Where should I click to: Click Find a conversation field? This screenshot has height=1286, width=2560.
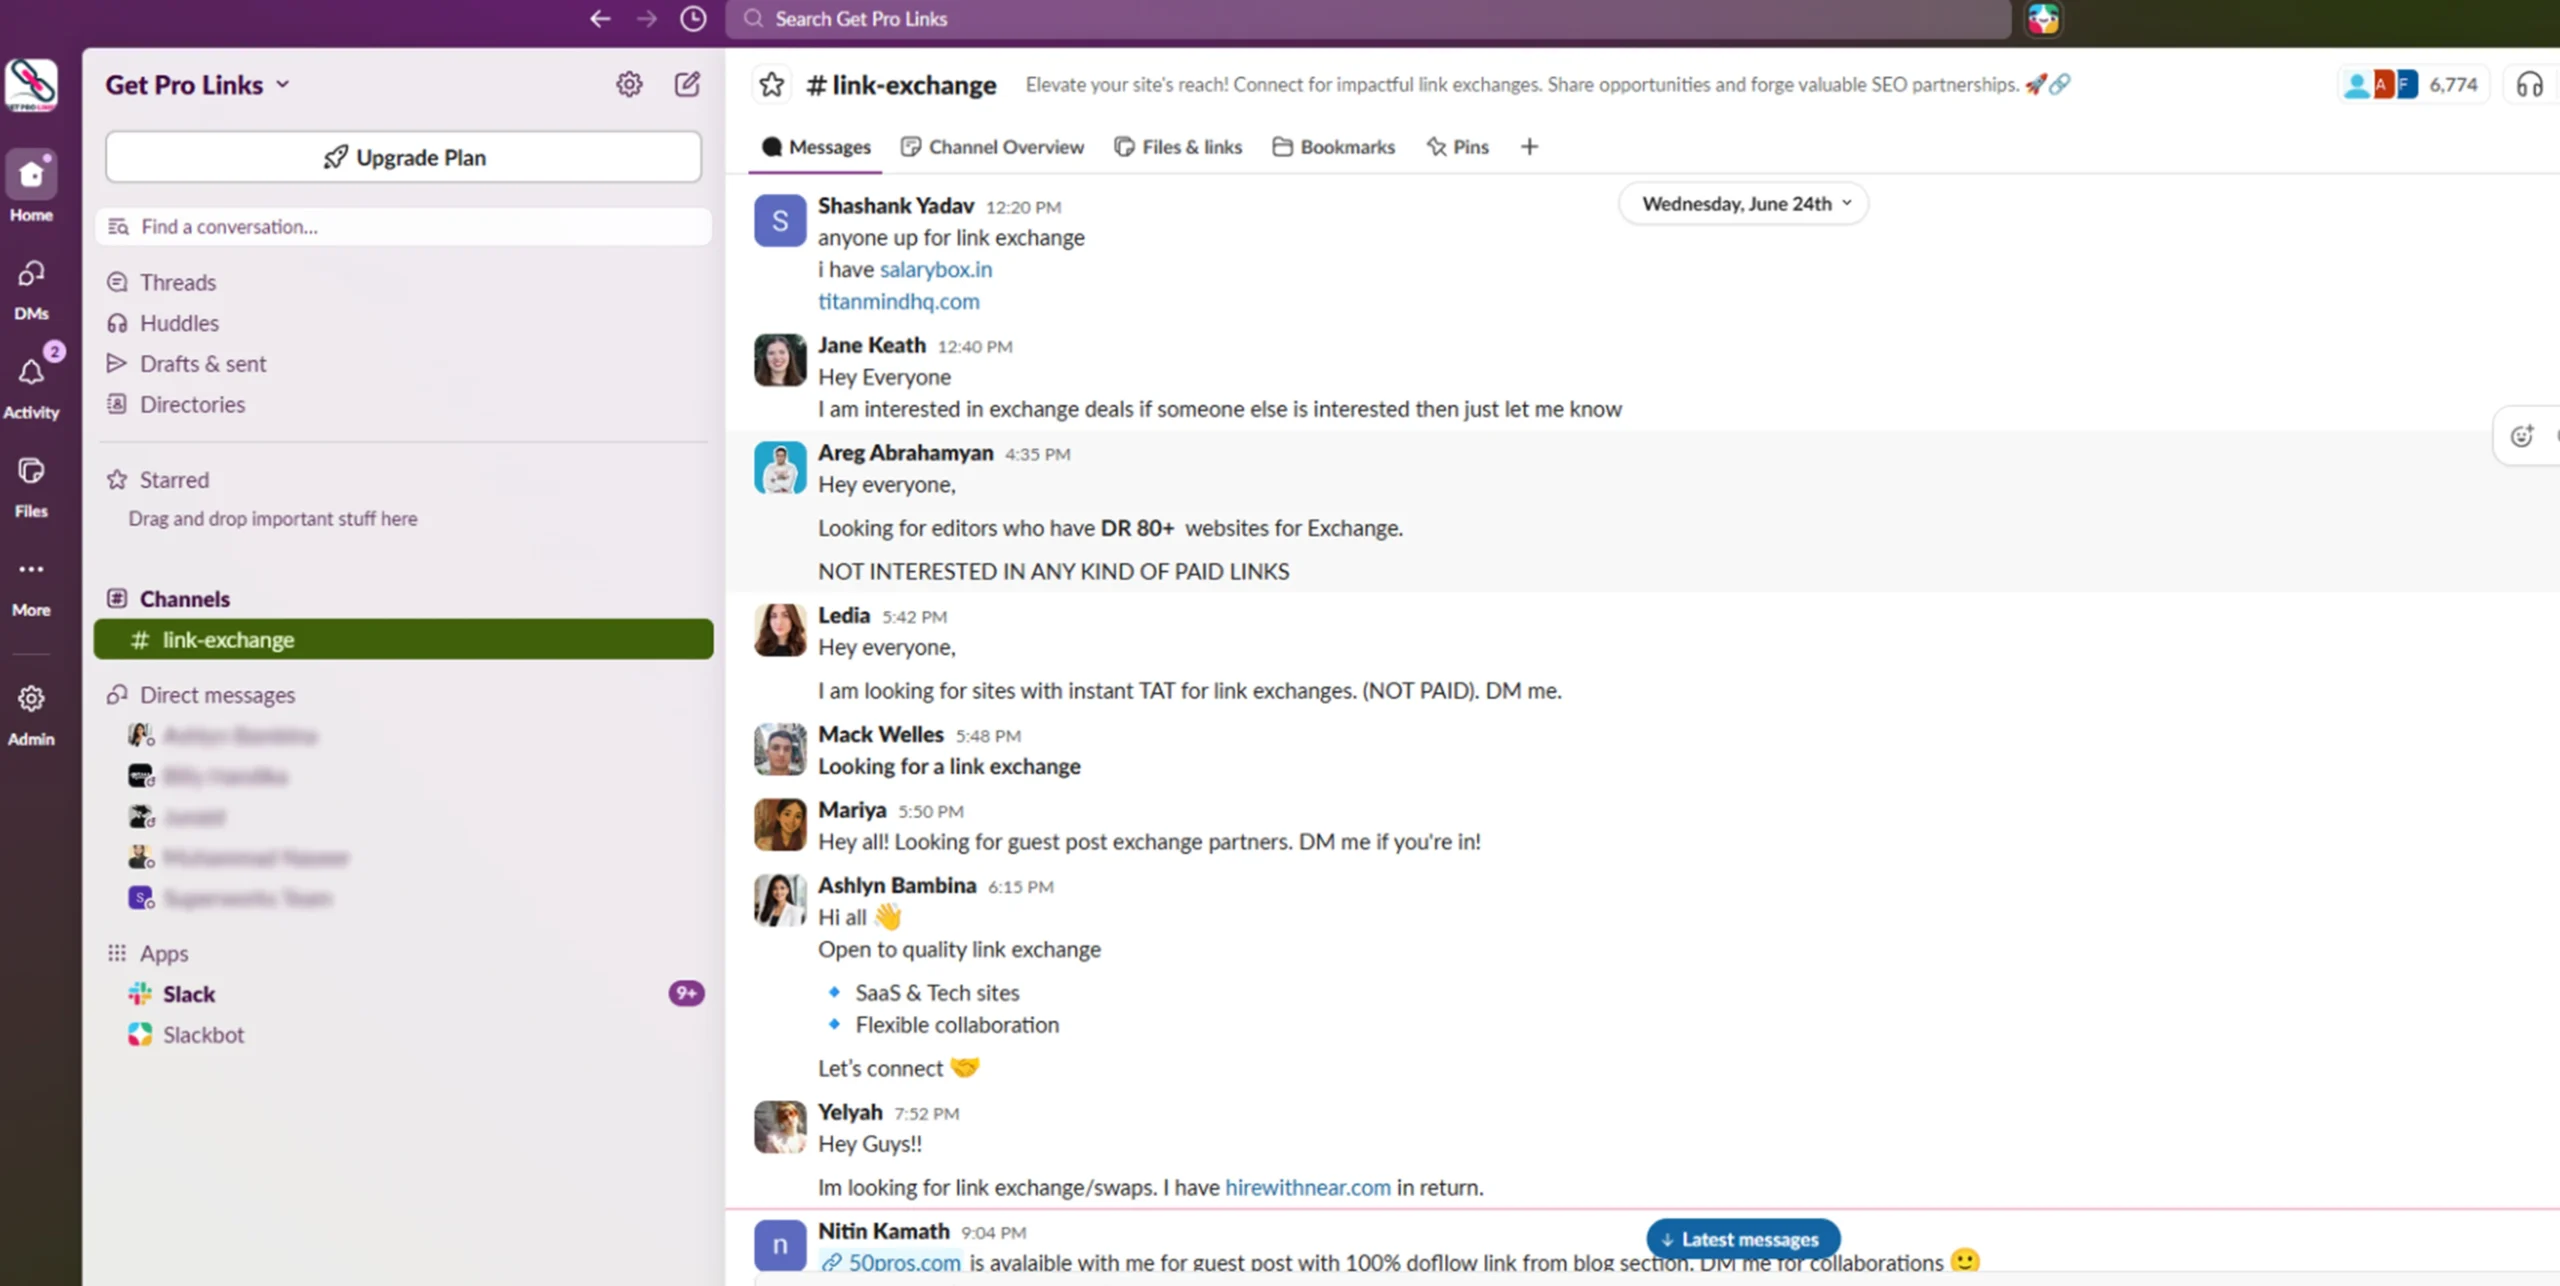[403, 227]
